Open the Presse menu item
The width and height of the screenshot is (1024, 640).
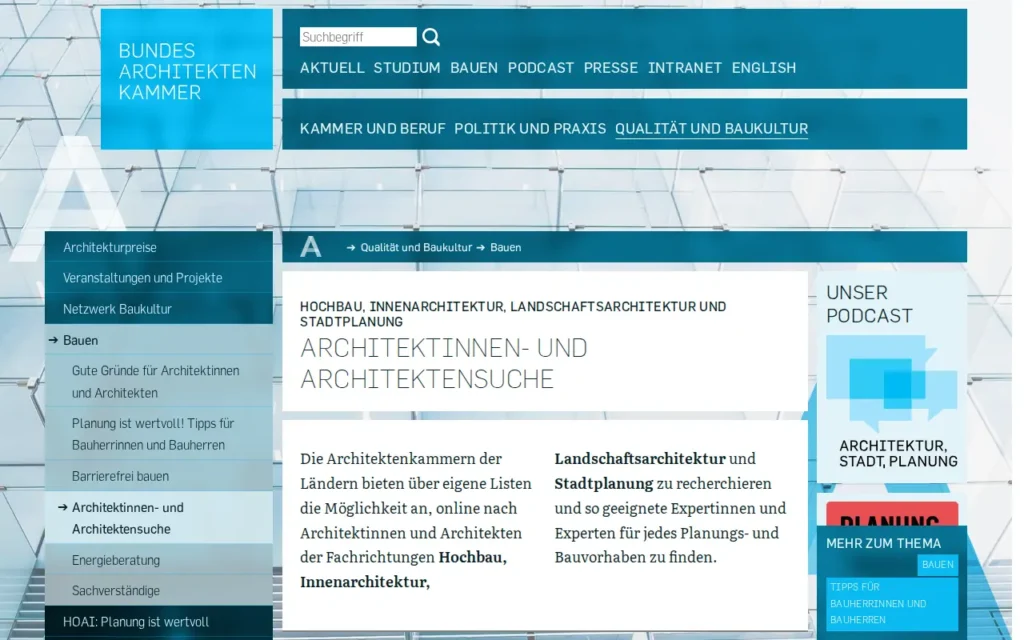pos(611,68)
